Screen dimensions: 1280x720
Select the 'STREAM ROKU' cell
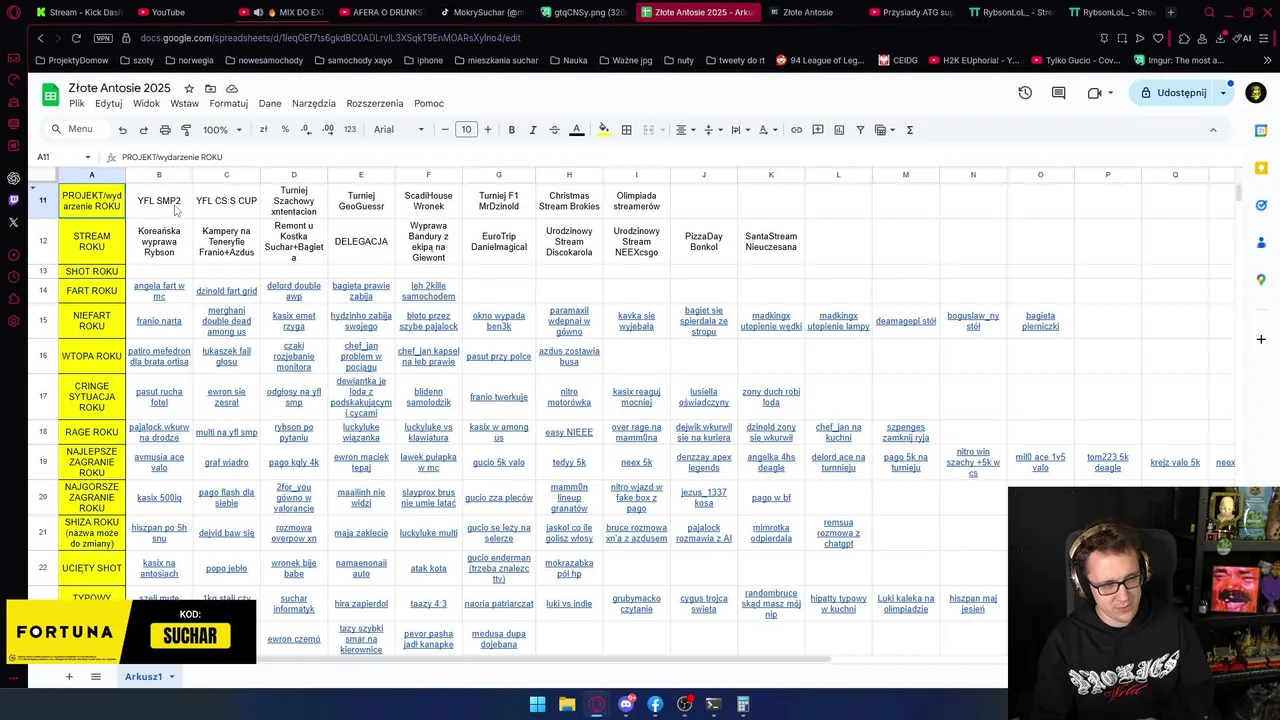(92, 242)
